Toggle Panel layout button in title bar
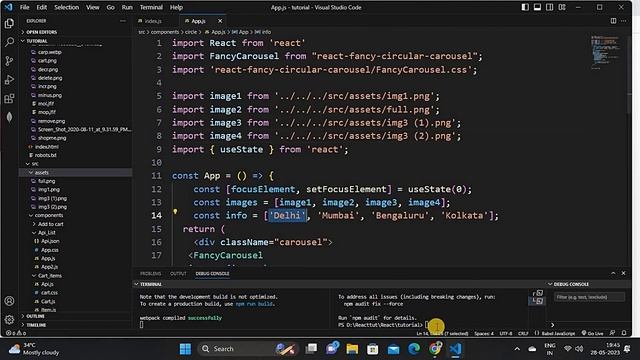Screen dimensions: 640x360 [x=537, y=7]
